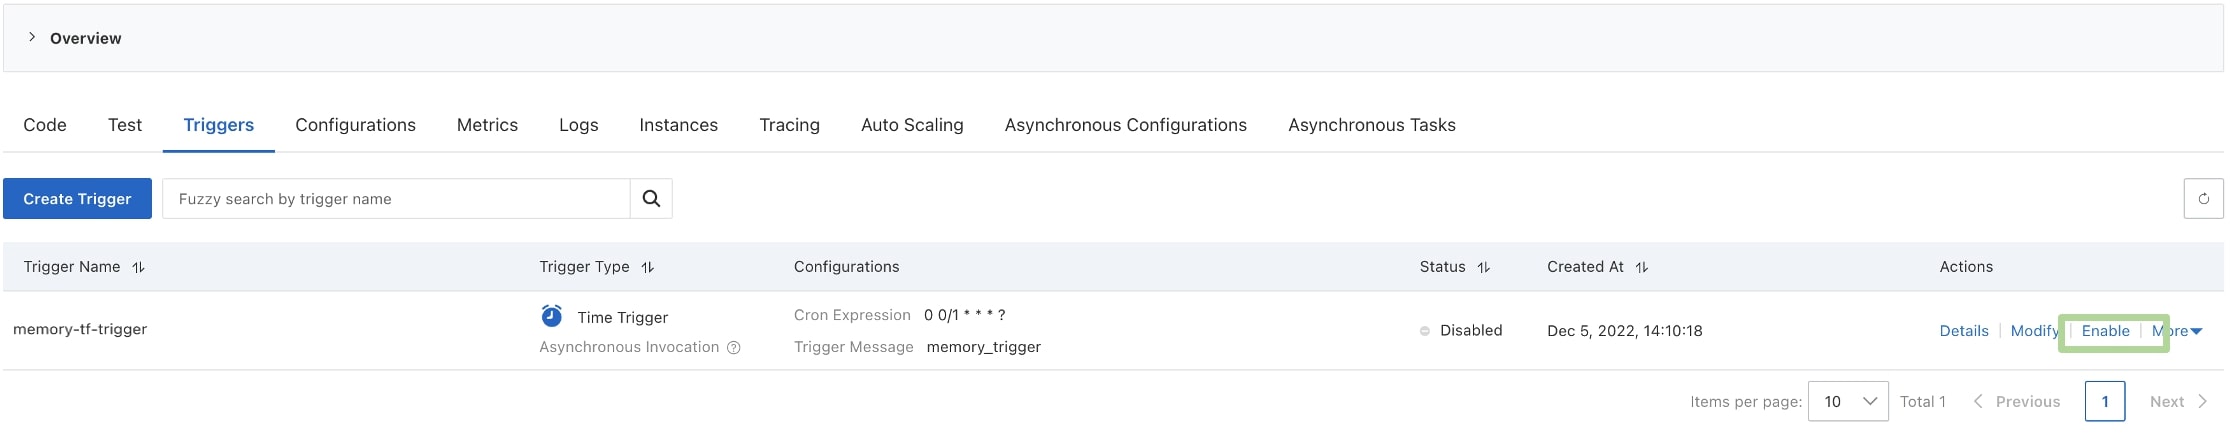Select page 1 in pagination
This screenshot has height=438, width=2230.
(2105, 401)
